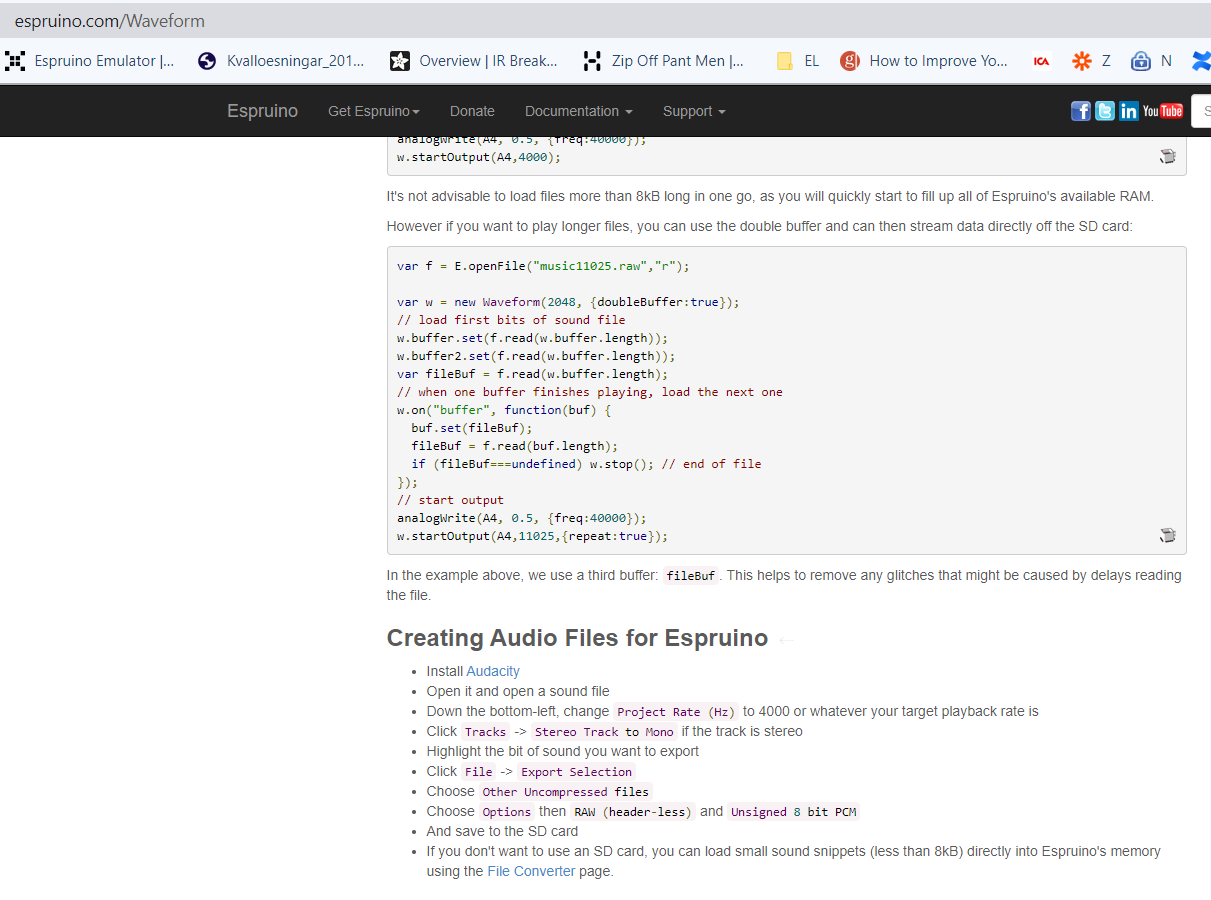Click the ICA bookmark icon
The width and height of the screenshot is (1211, 900).
tap(1041, 61)
